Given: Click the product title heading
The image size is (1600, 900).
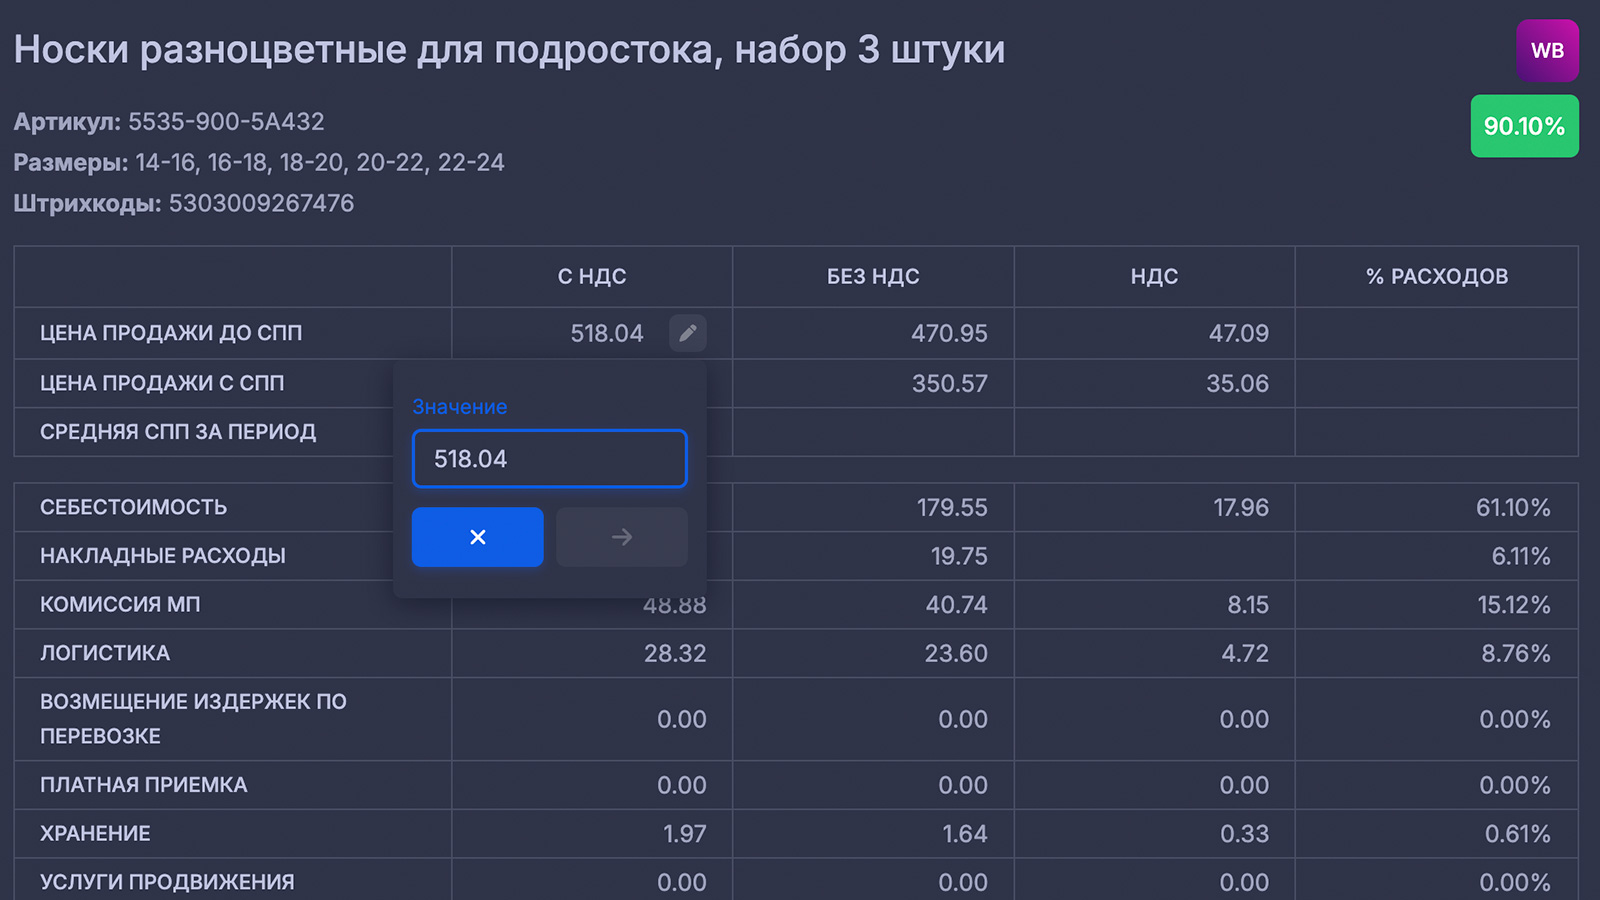Looking at the screenshot, I should pos(509,50).
